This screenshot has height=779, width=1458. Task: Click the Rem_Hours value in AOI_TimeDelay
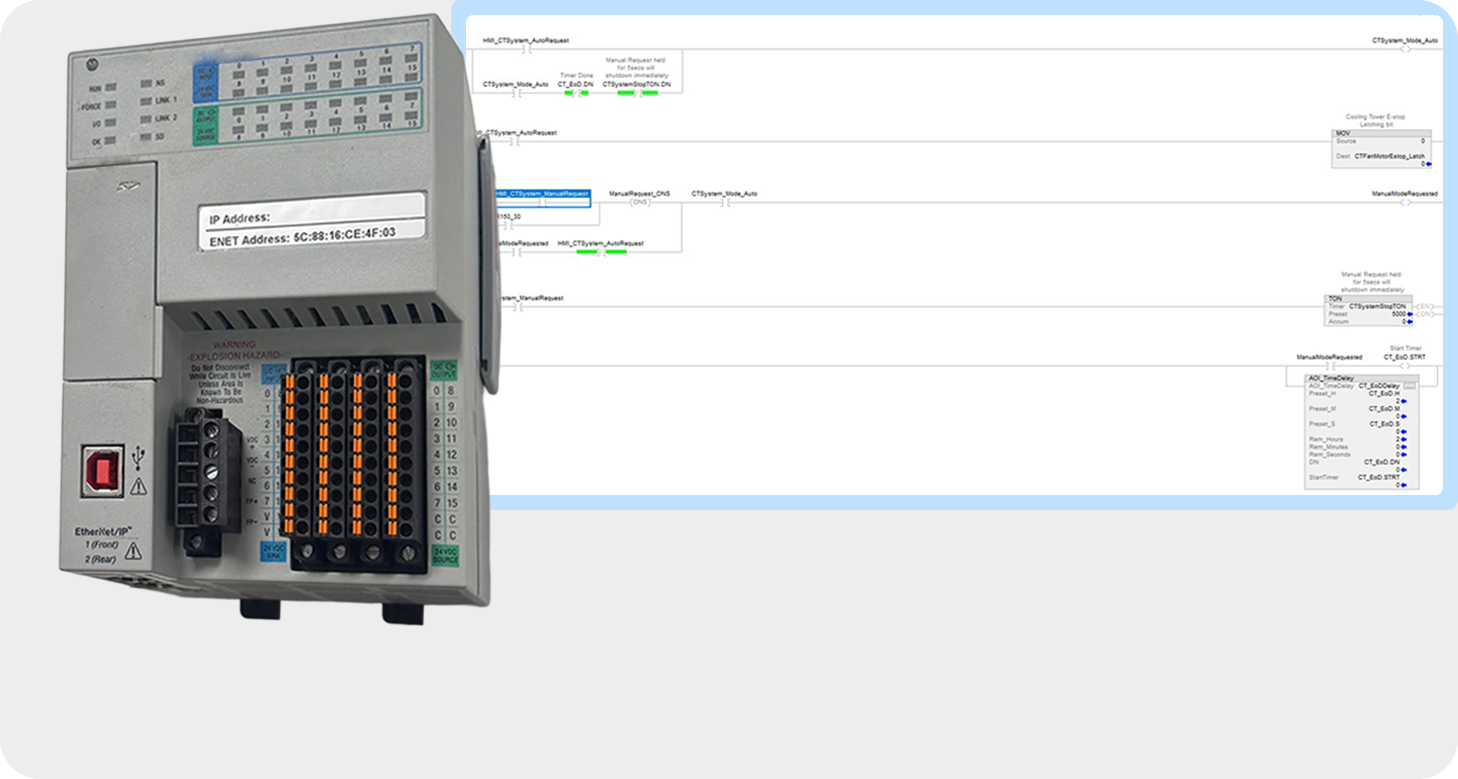click(1397, 439)
